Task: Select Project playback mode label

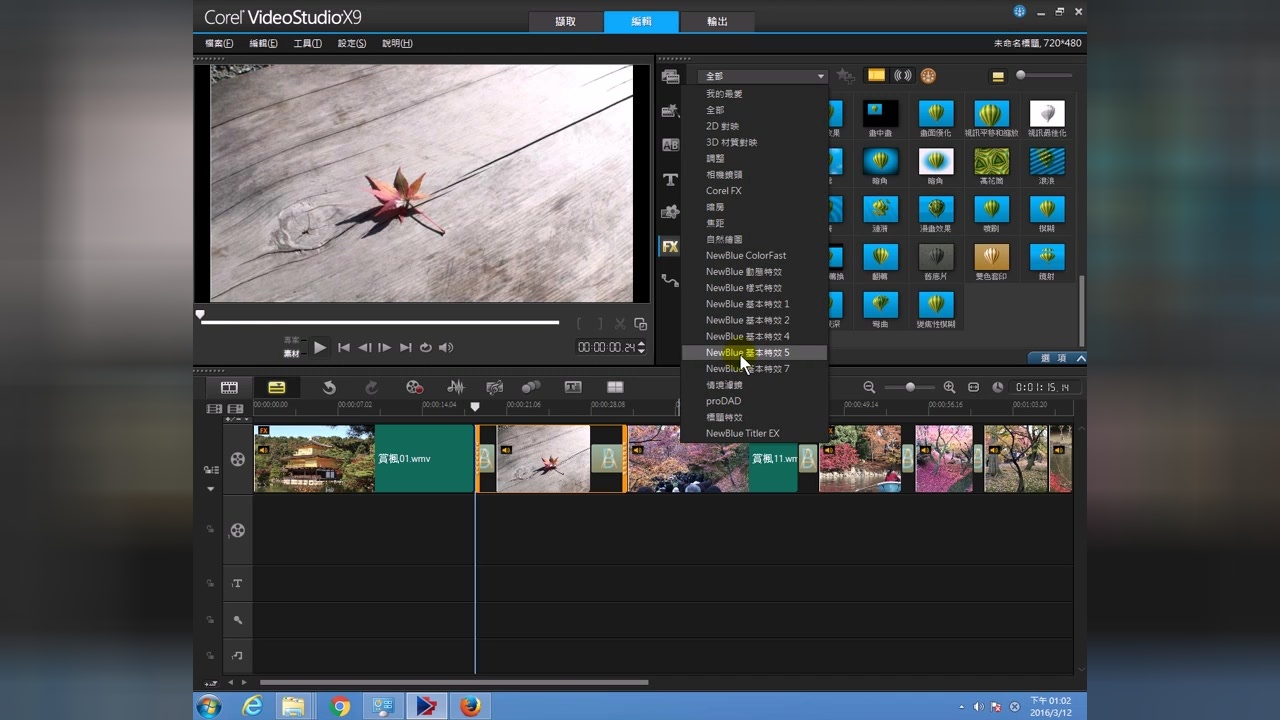Action: 292,340
